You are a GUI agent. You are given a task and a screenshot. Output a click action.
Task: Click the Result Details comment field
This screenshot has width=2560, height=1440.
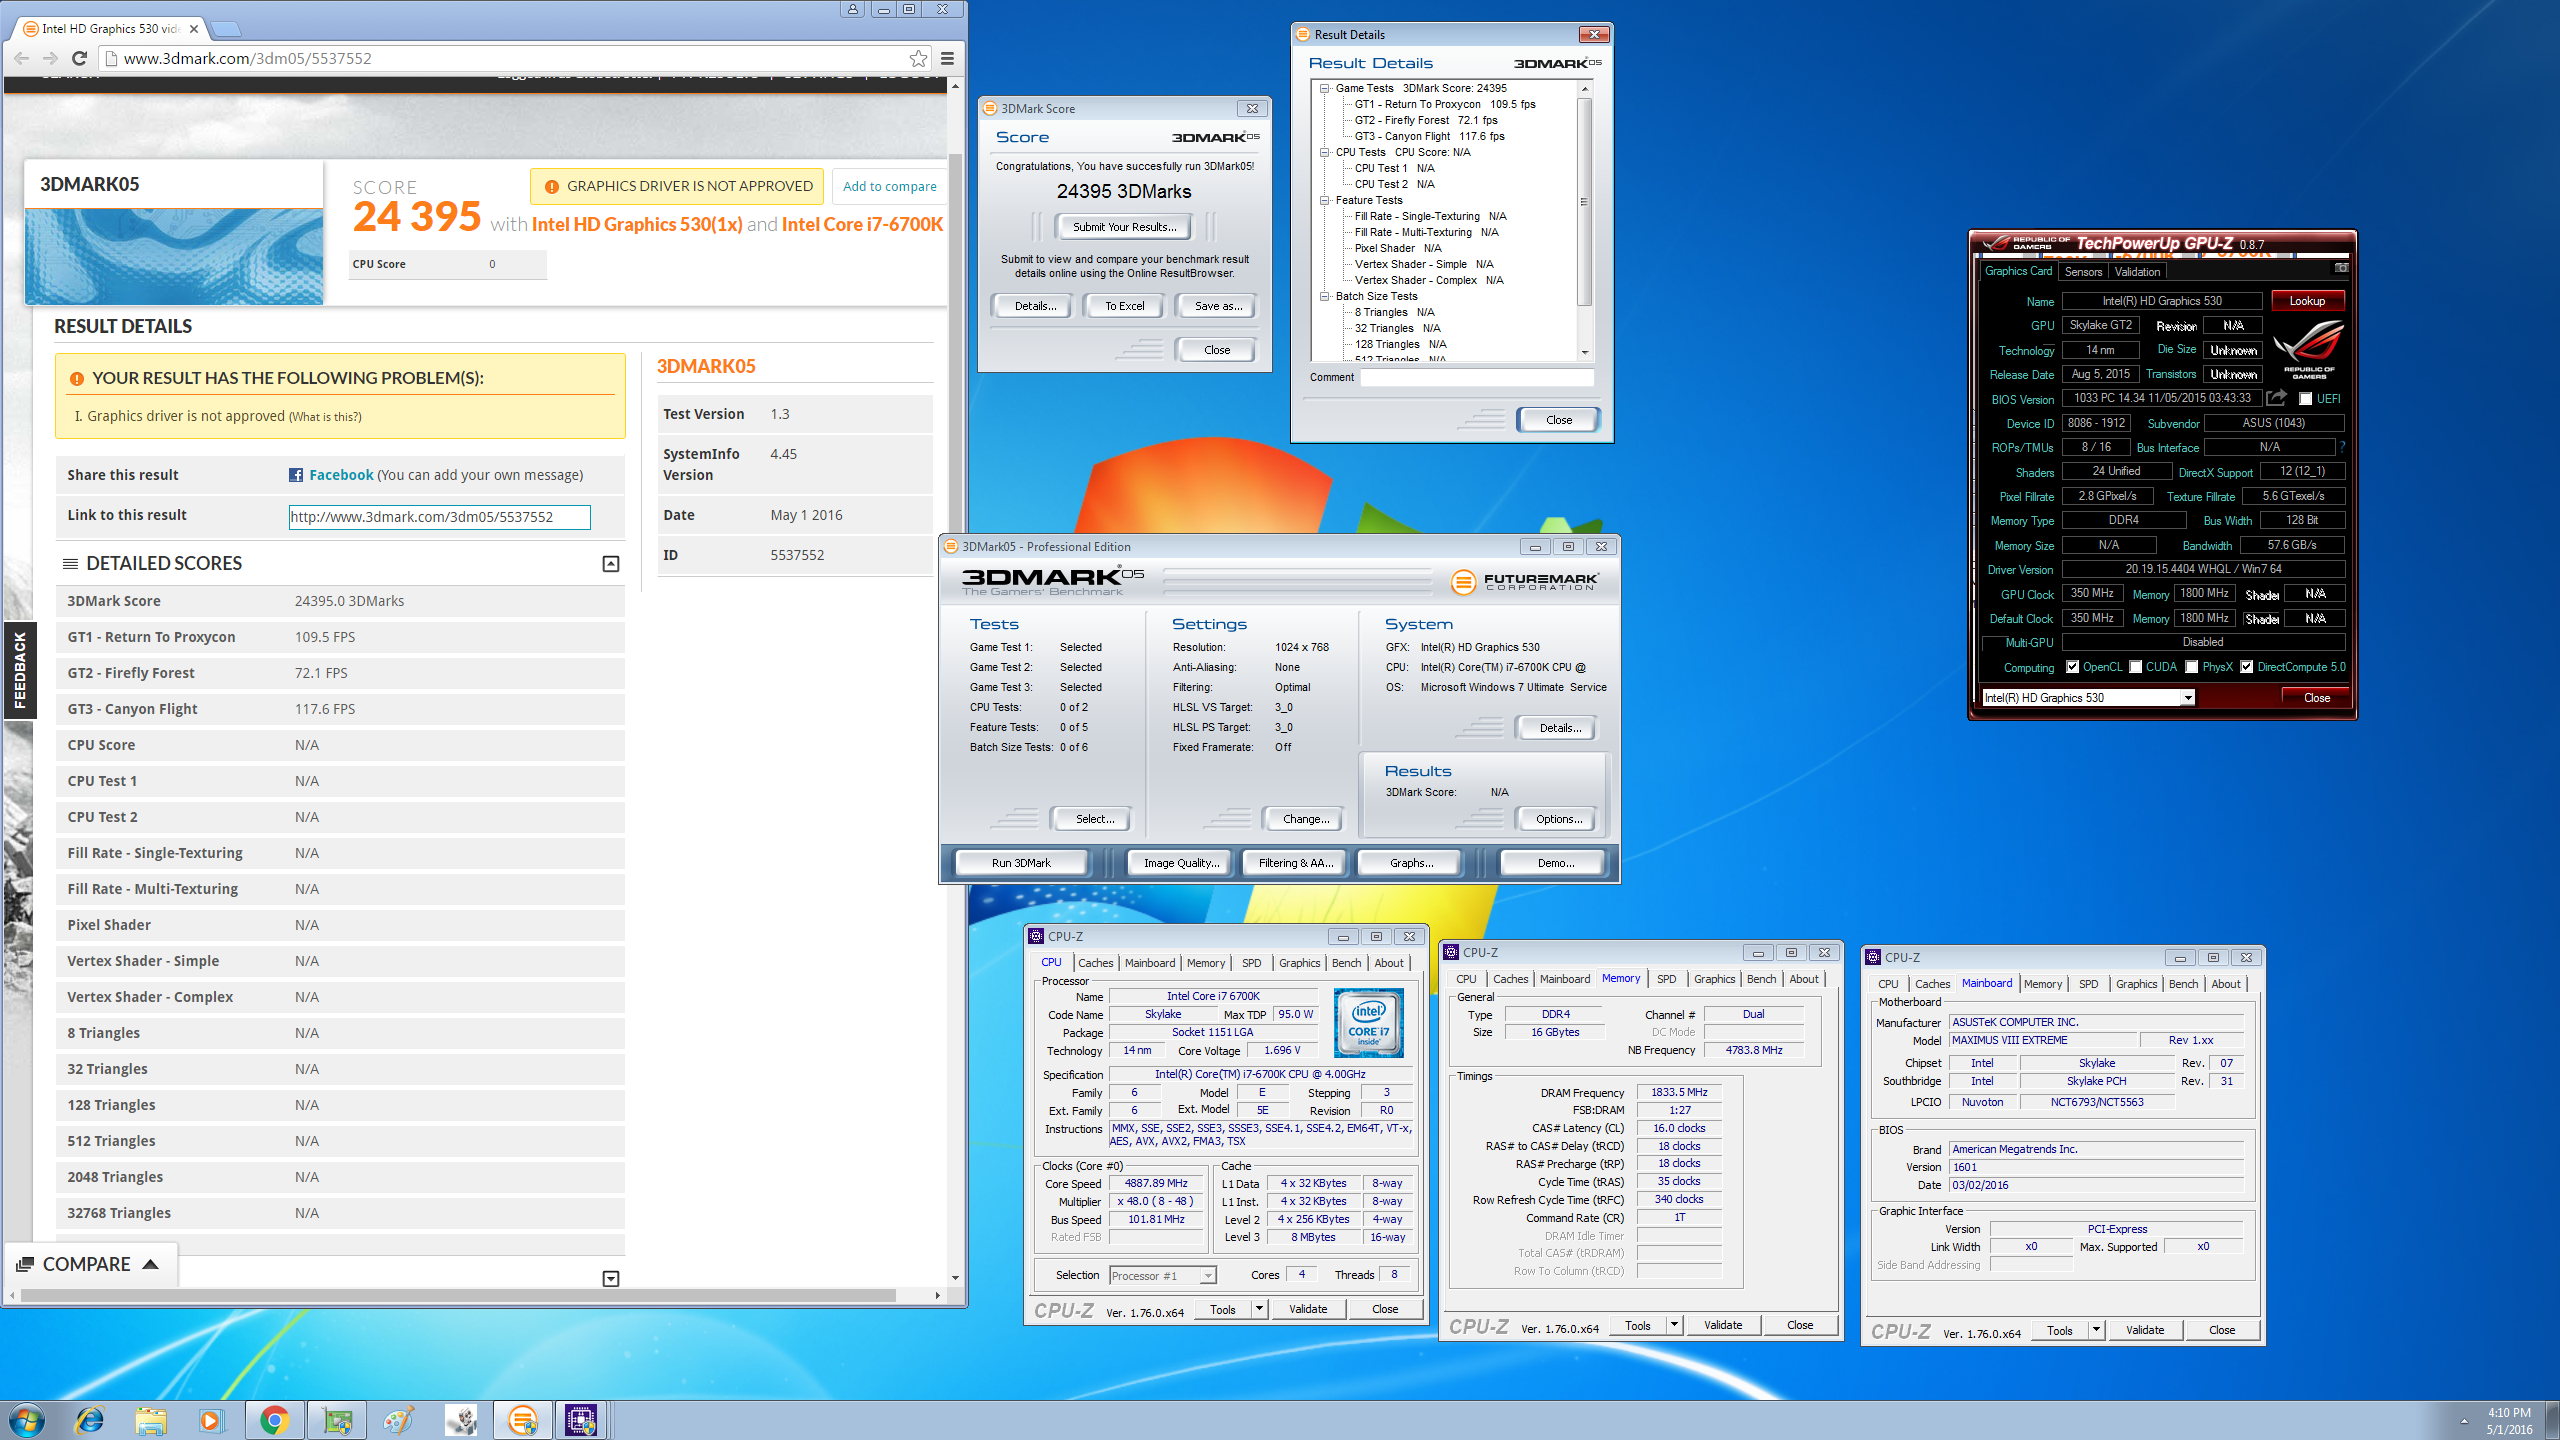1476,377
